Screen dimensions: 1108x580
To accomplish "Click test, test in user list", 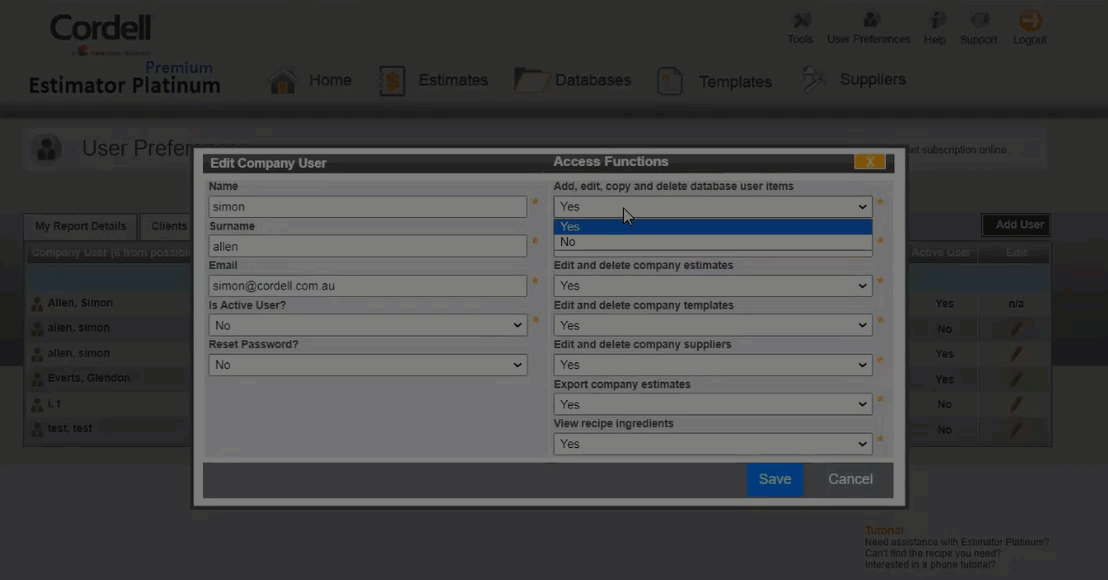I will coord(70,428).
